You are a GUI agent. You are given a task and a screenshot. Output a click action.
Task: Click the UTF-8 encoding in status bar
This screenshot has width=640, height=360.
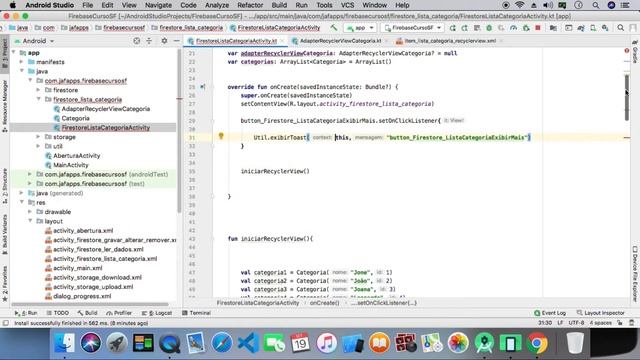[576, 323]
